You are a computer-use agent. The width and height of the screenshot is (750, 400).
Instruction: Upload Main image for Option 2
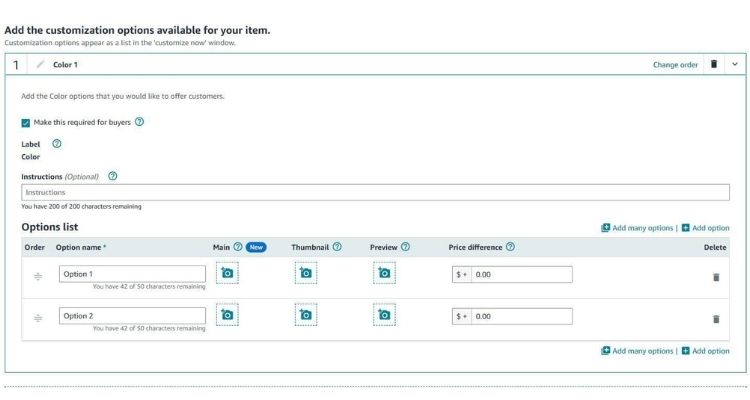(227, 315)
